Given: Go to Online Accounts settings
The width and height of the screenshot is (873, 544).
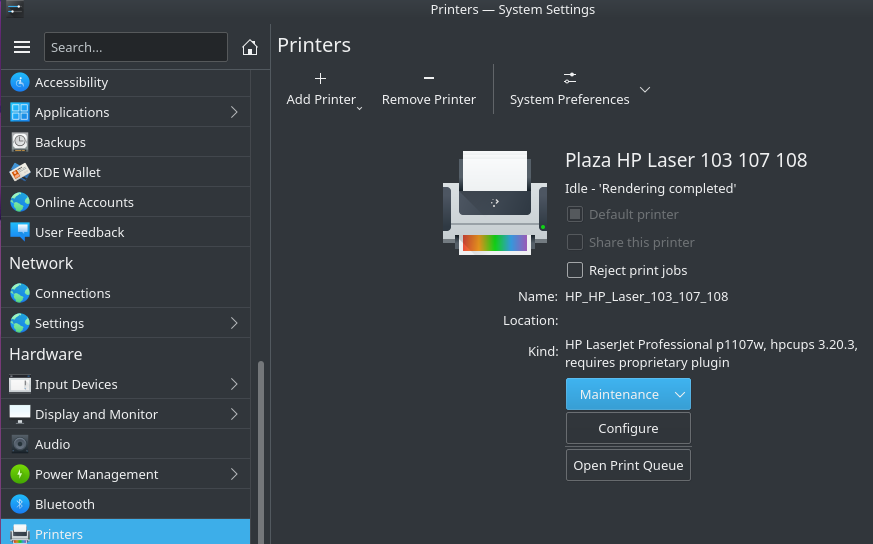Looking at the screenshot, I should tap(84, 202).
